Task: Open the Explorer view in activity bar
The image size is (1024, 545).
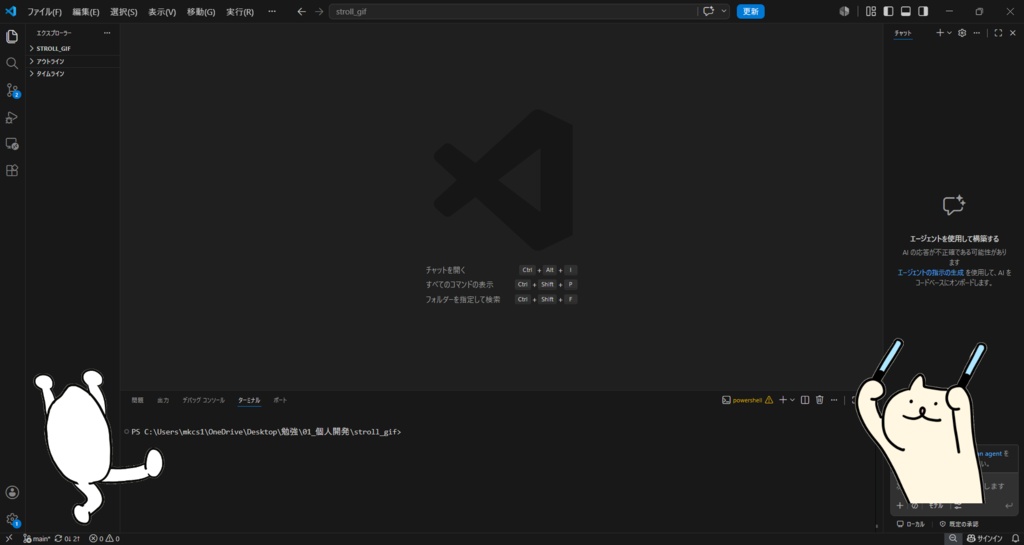Action: tap(12, 37)
